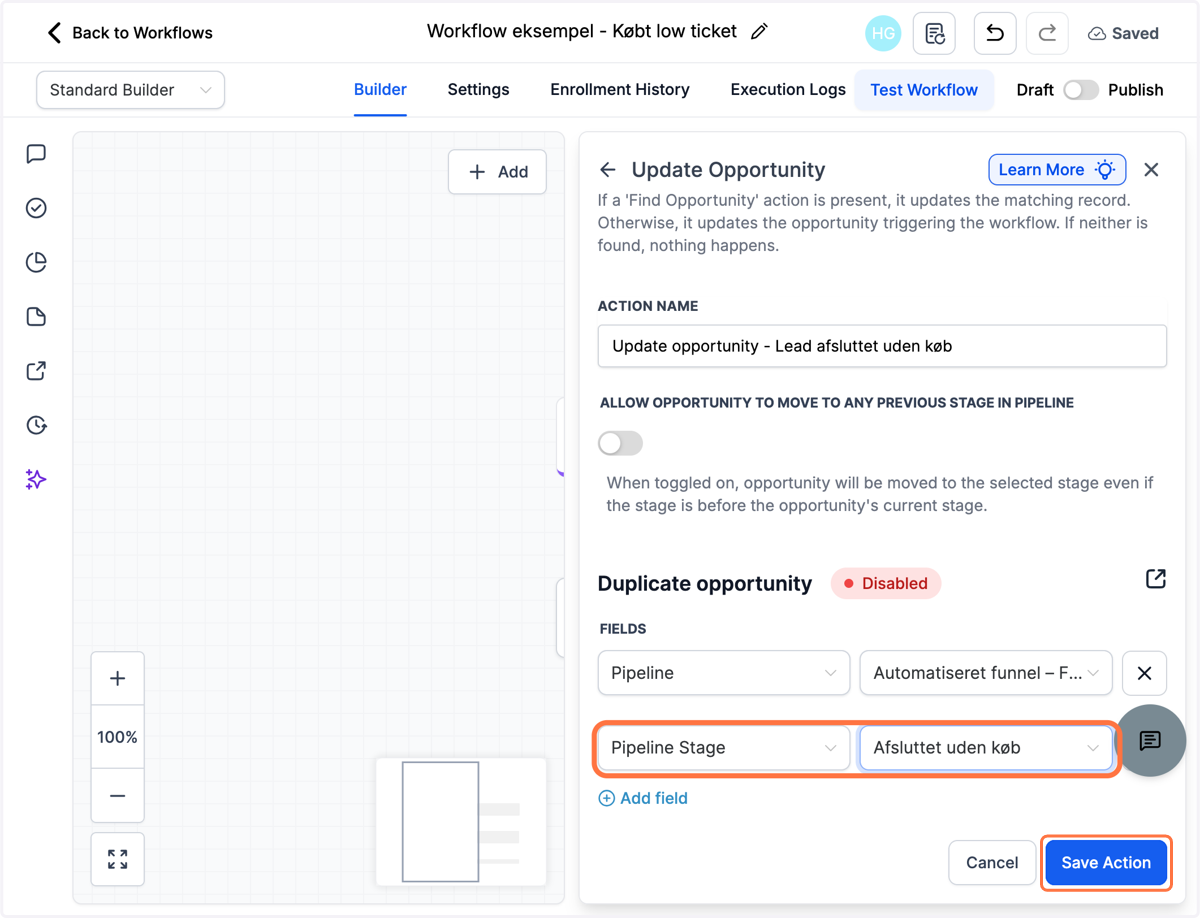Open the Afsluttet uden køb dropdown

click(x=986, y=748)
